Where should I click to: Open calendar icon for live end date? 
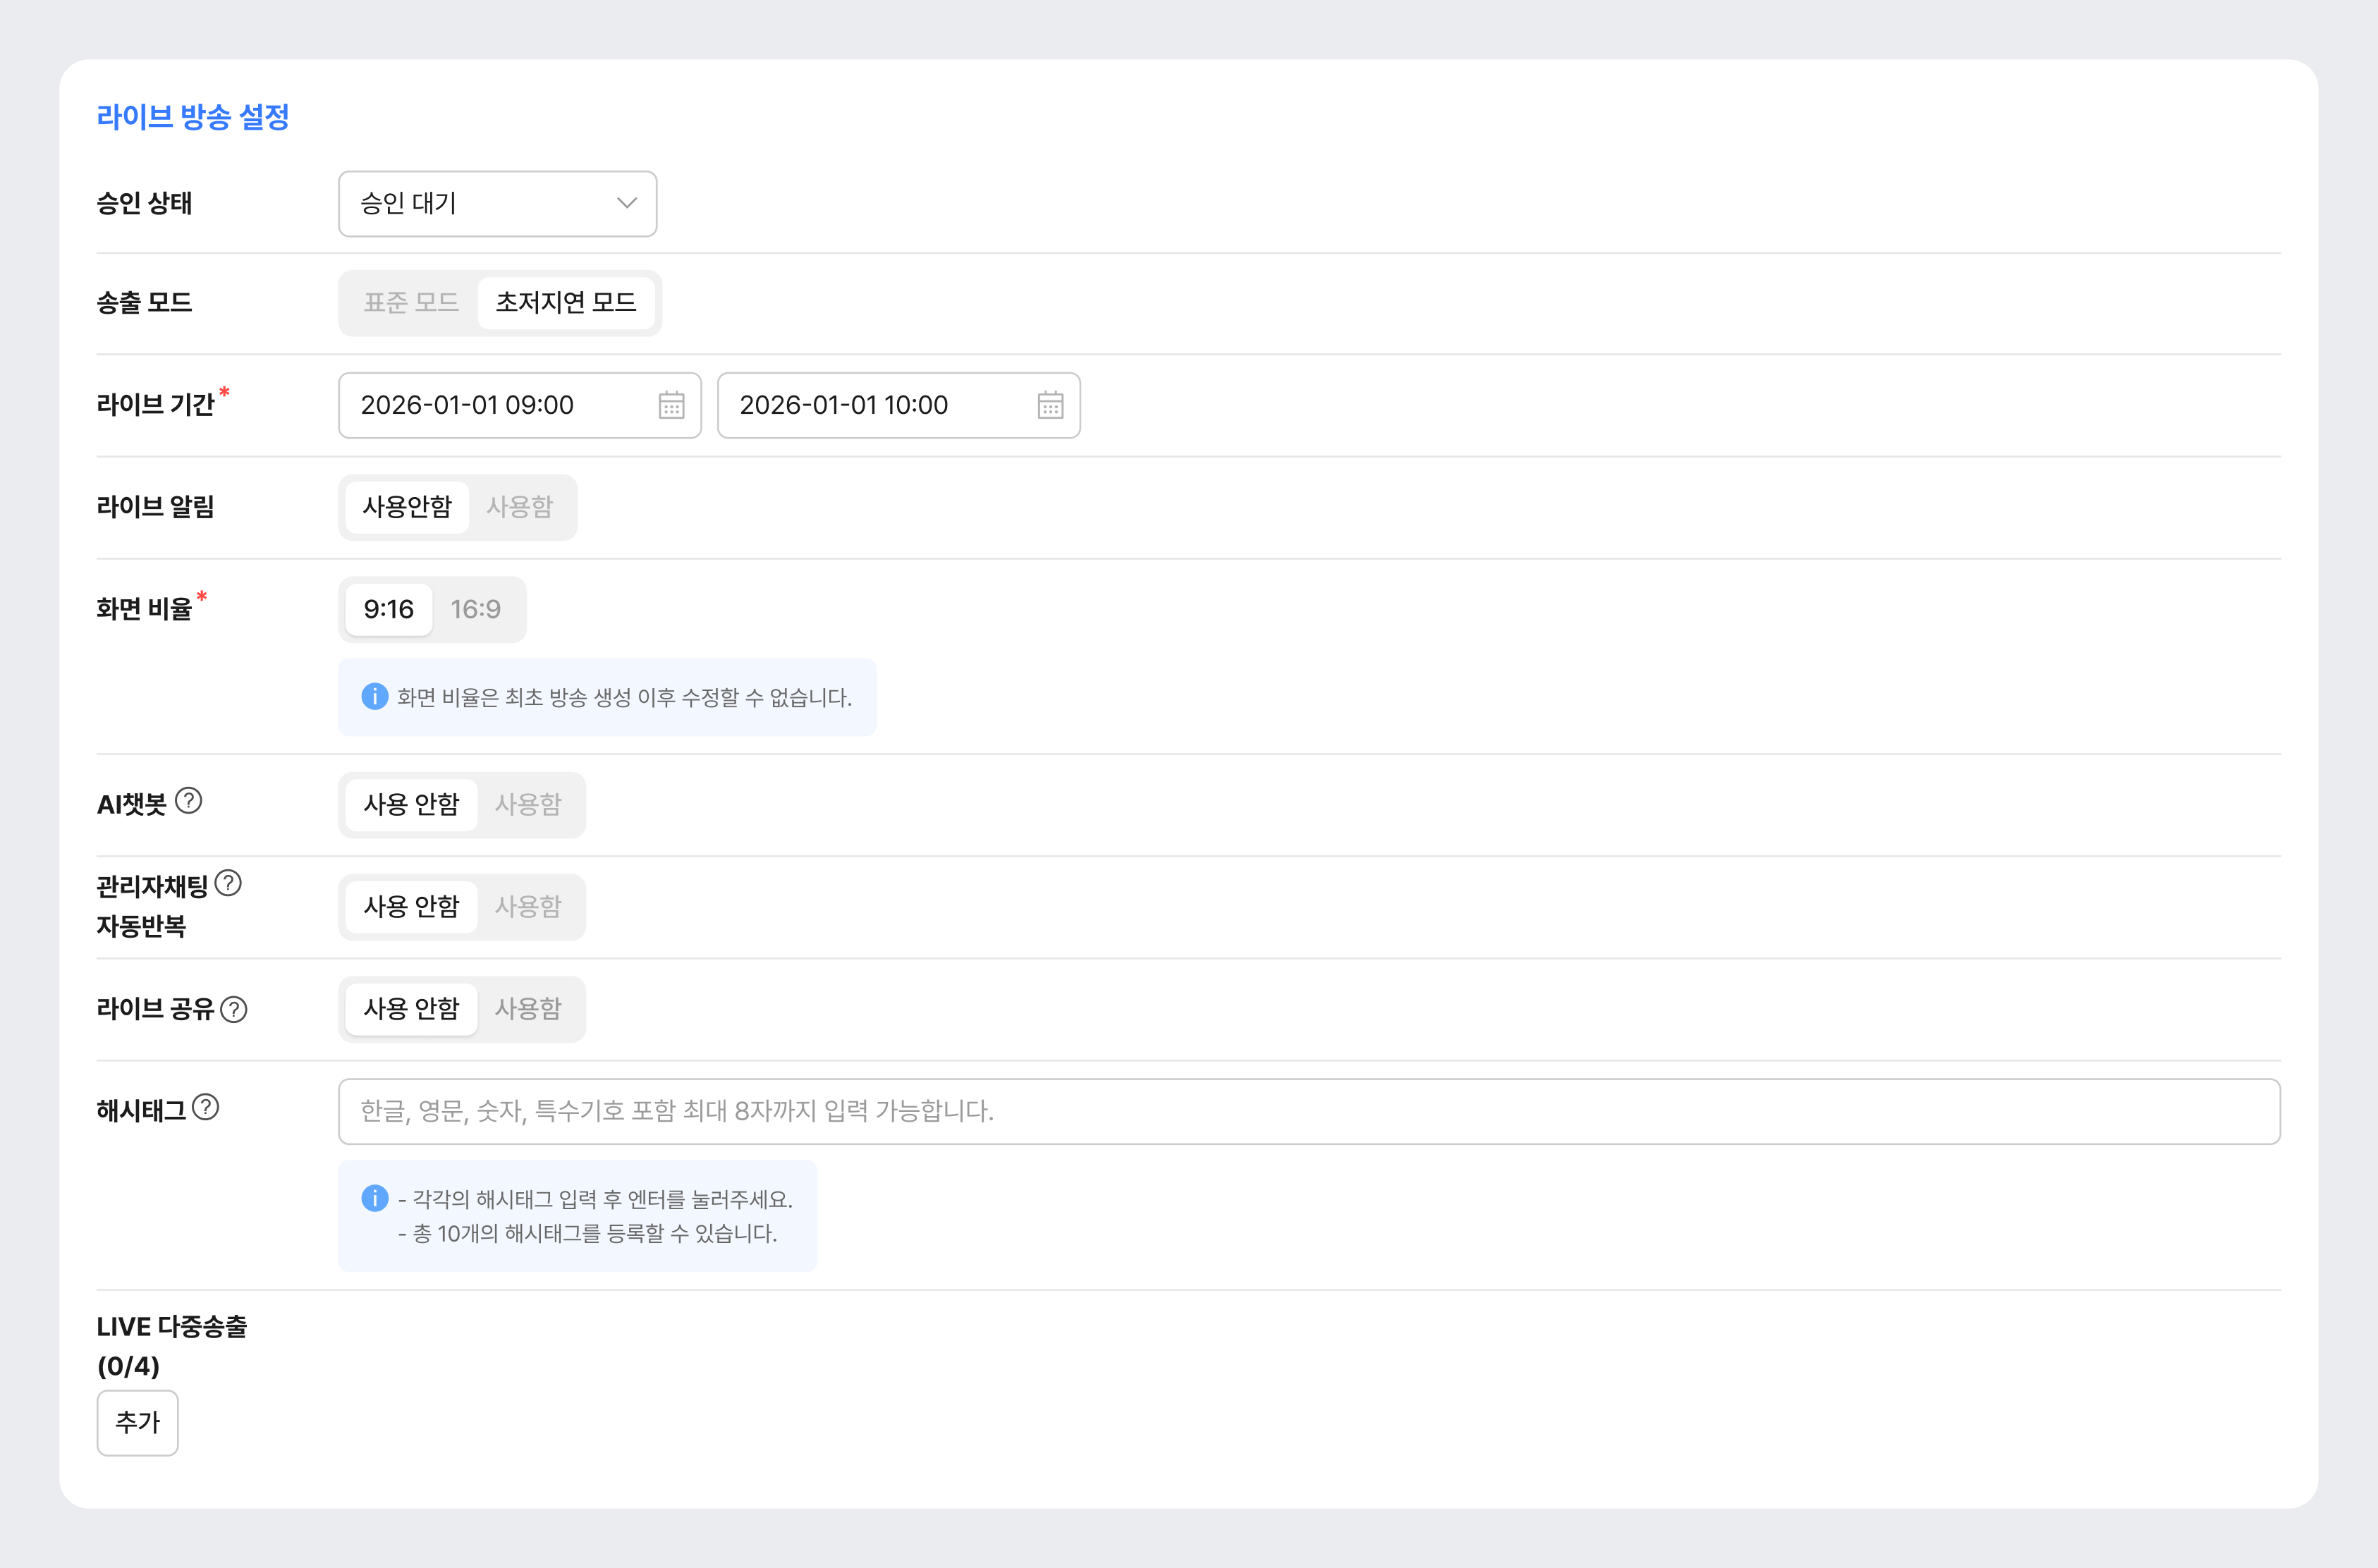1050,405
